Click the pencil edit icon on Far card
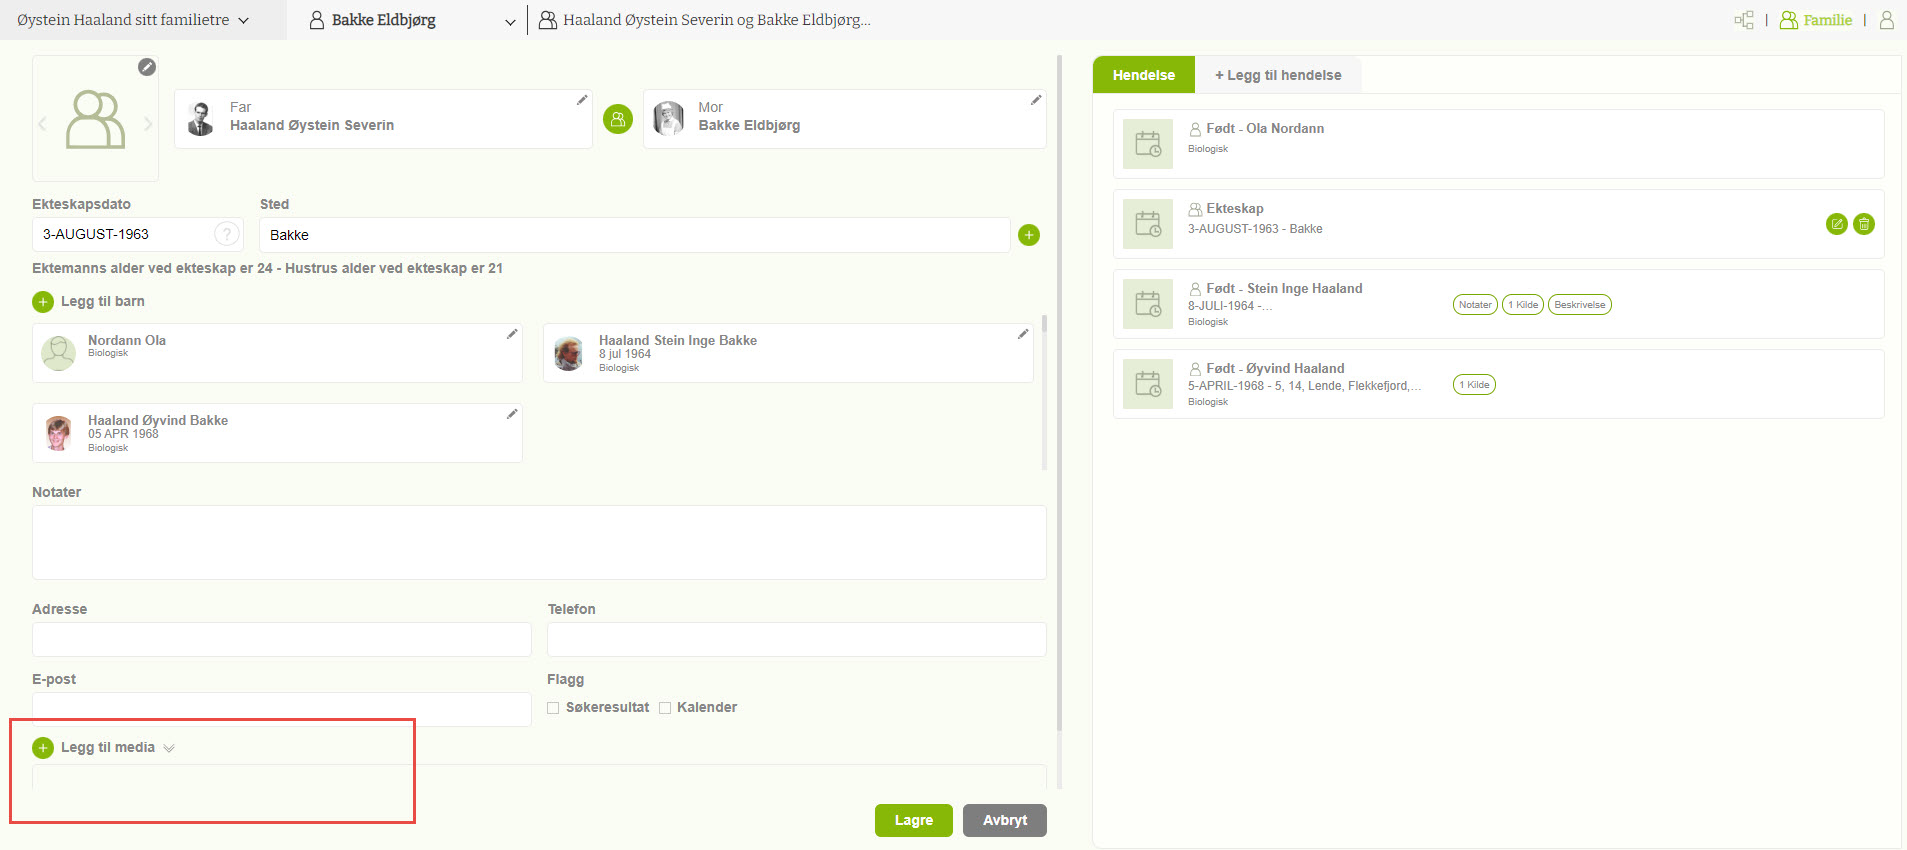The width and height of the screenshot is (1907, 850). tap(581, 100)
